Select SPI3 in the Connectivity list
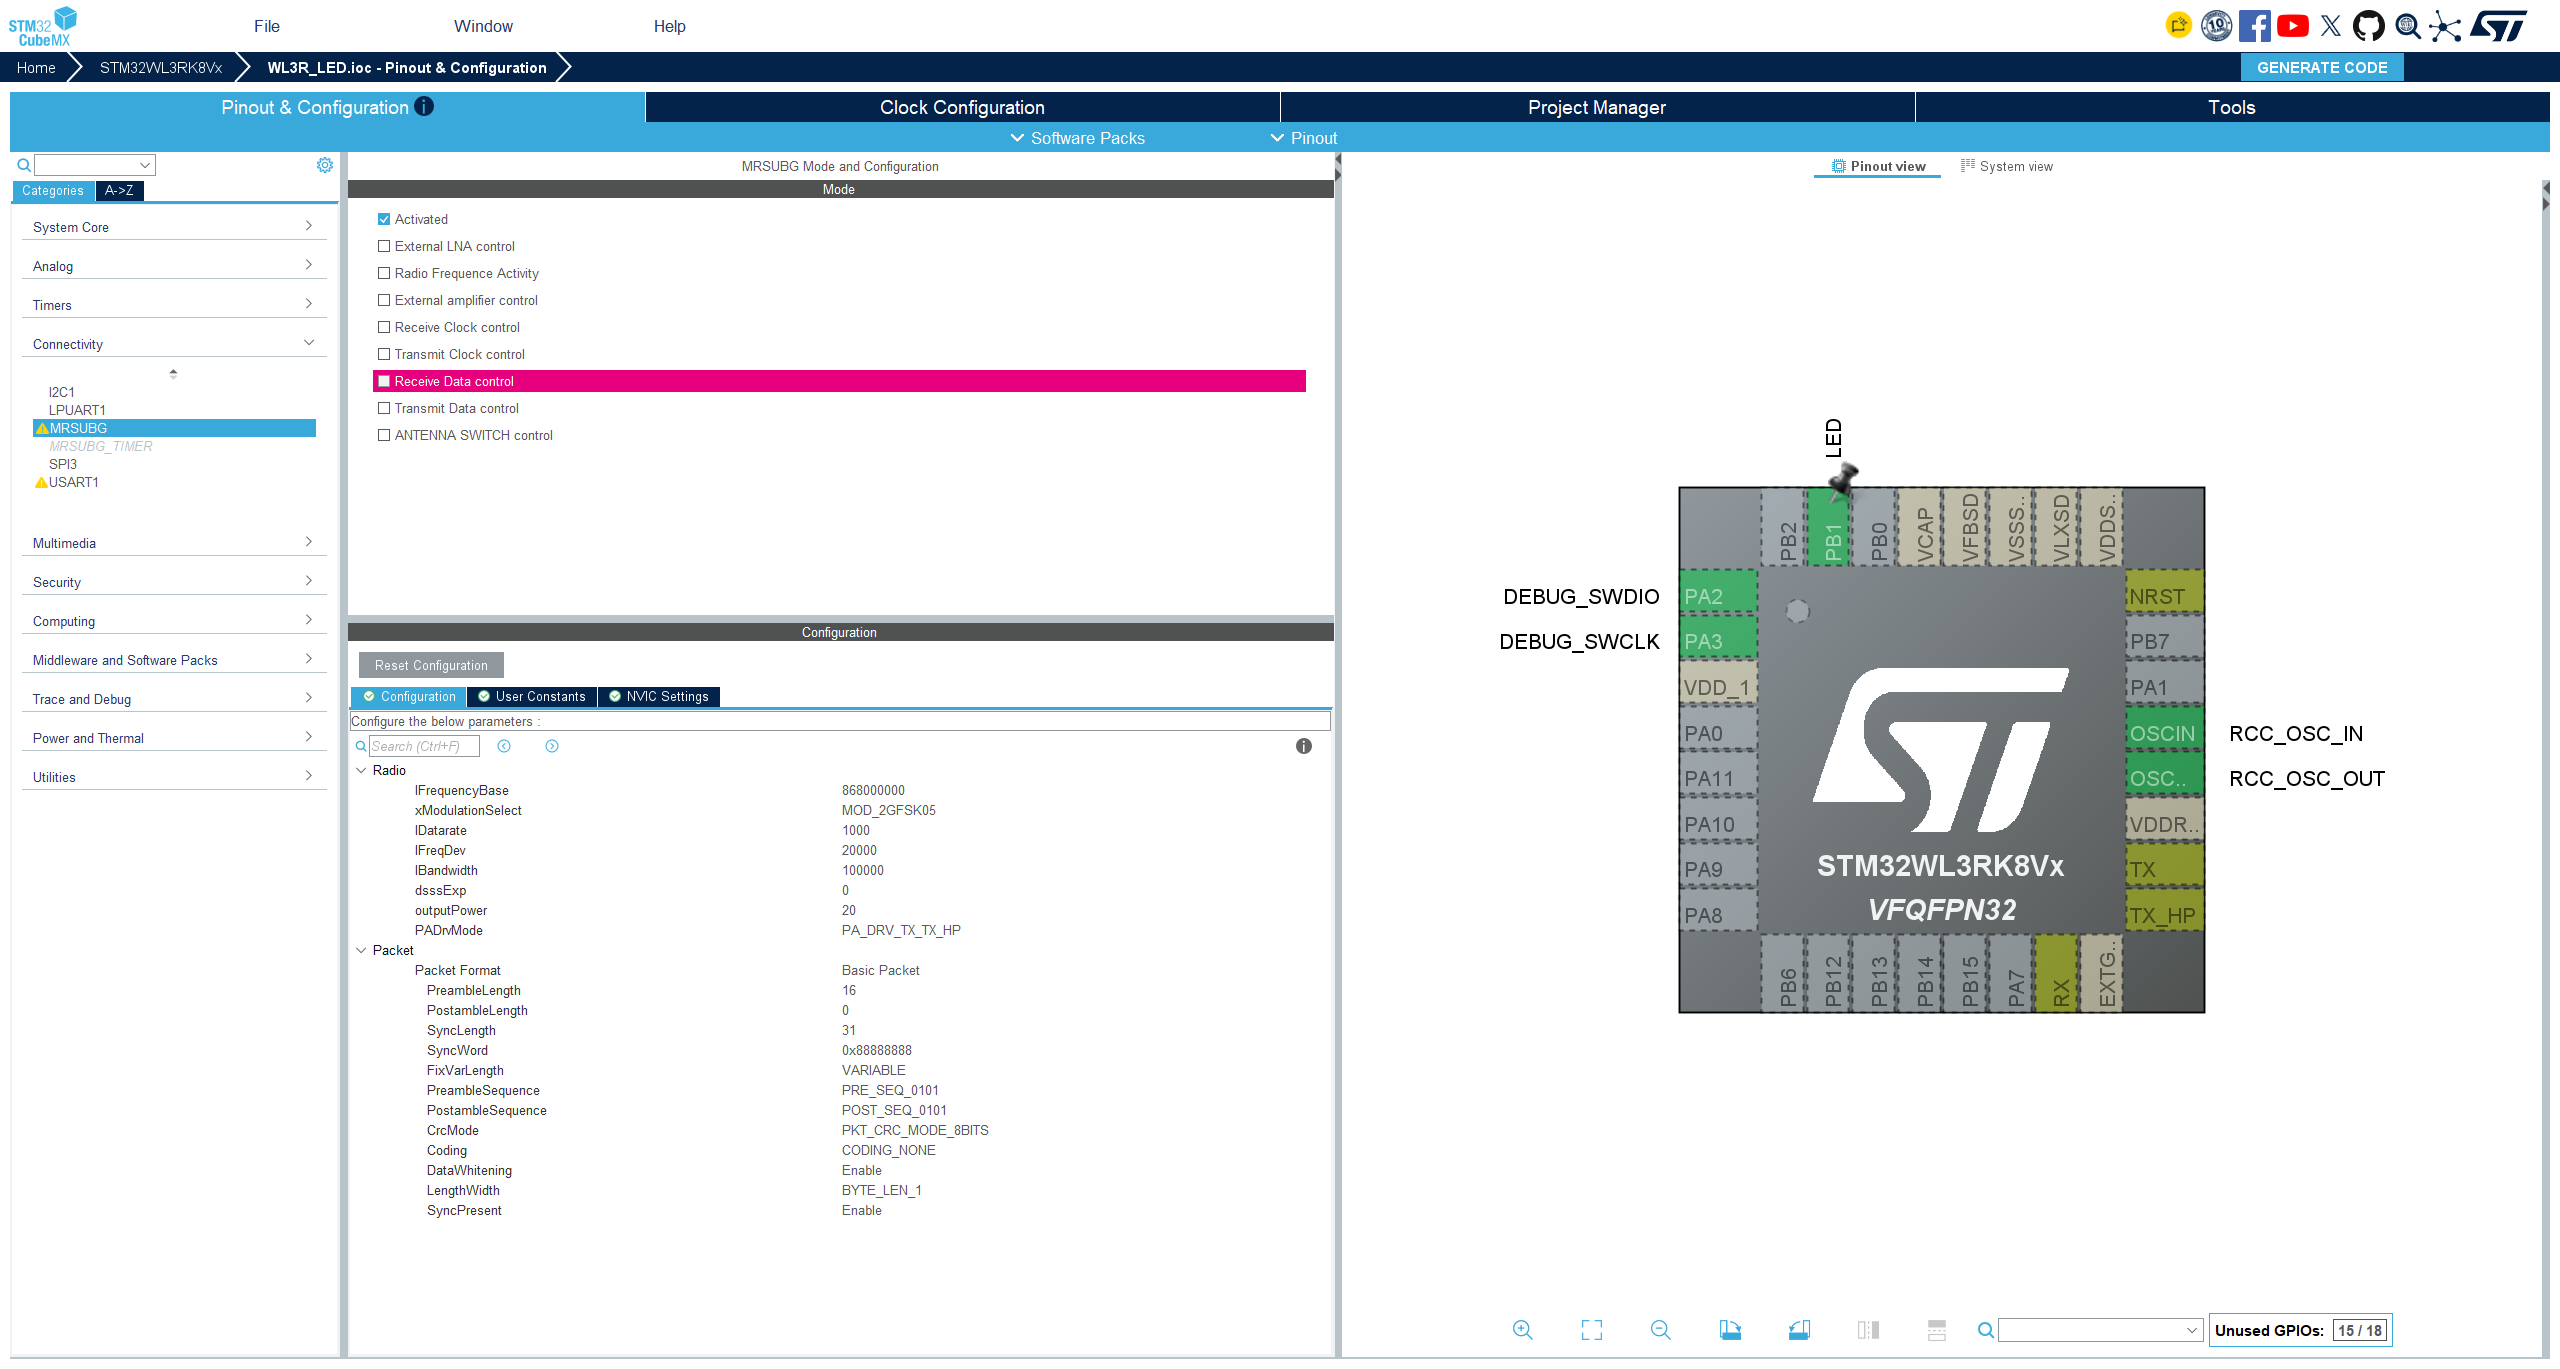The image size is (2560, 1369). [63, 464]
